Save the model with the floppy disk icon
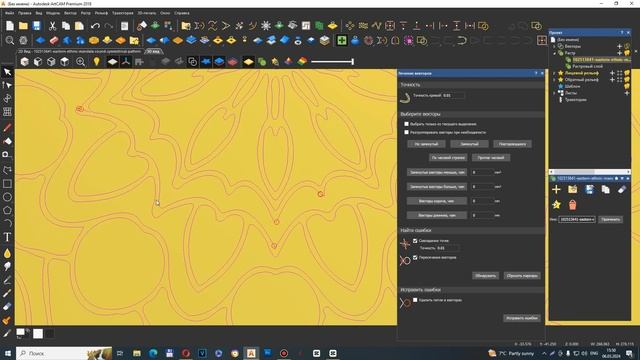The width and height of the screenshot is (640, 360). [37, 26]
